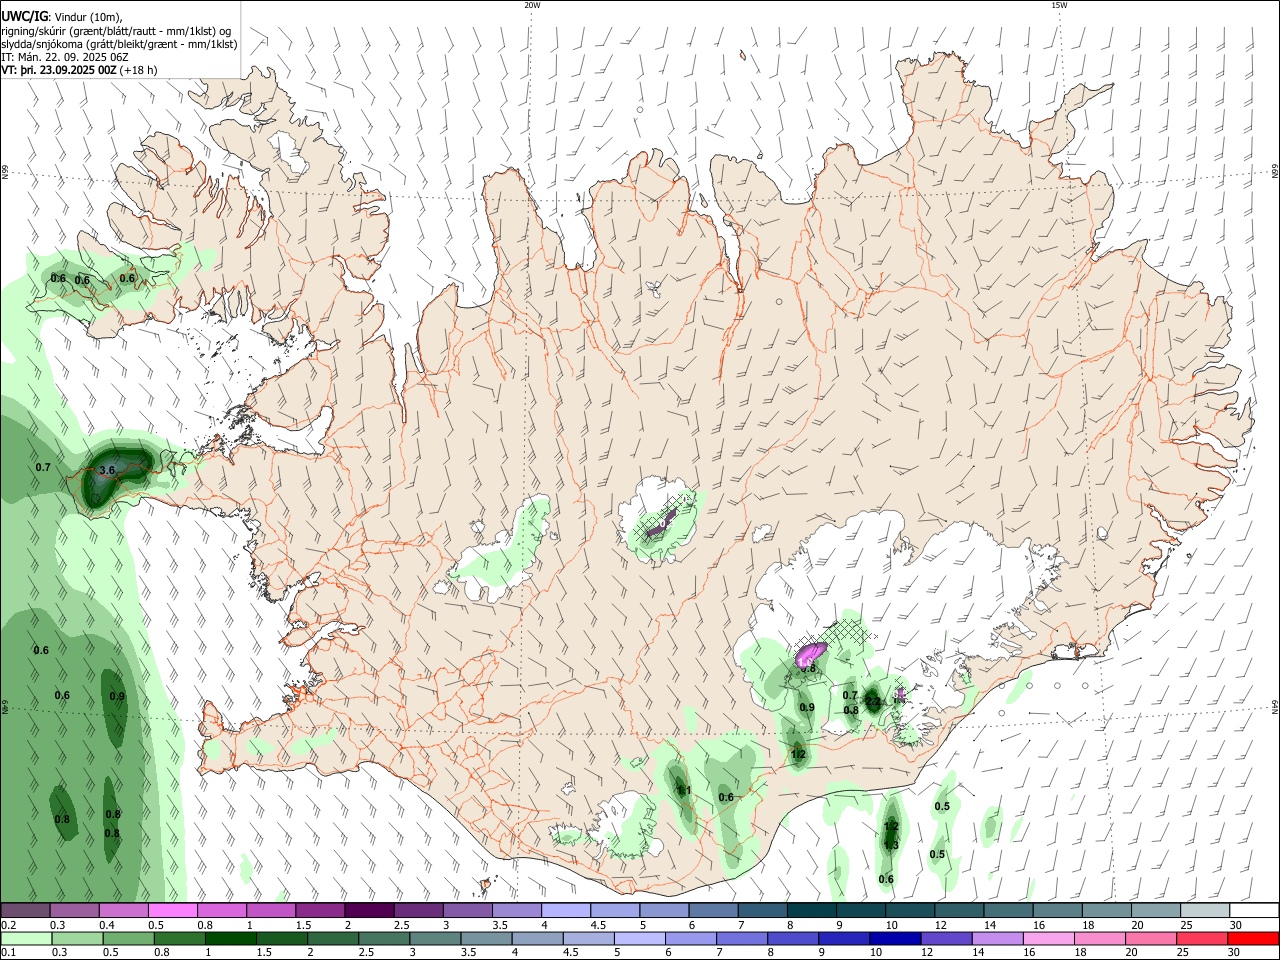
Task: Click the 15W longitude label
Action: click(x=1059, y=5)
